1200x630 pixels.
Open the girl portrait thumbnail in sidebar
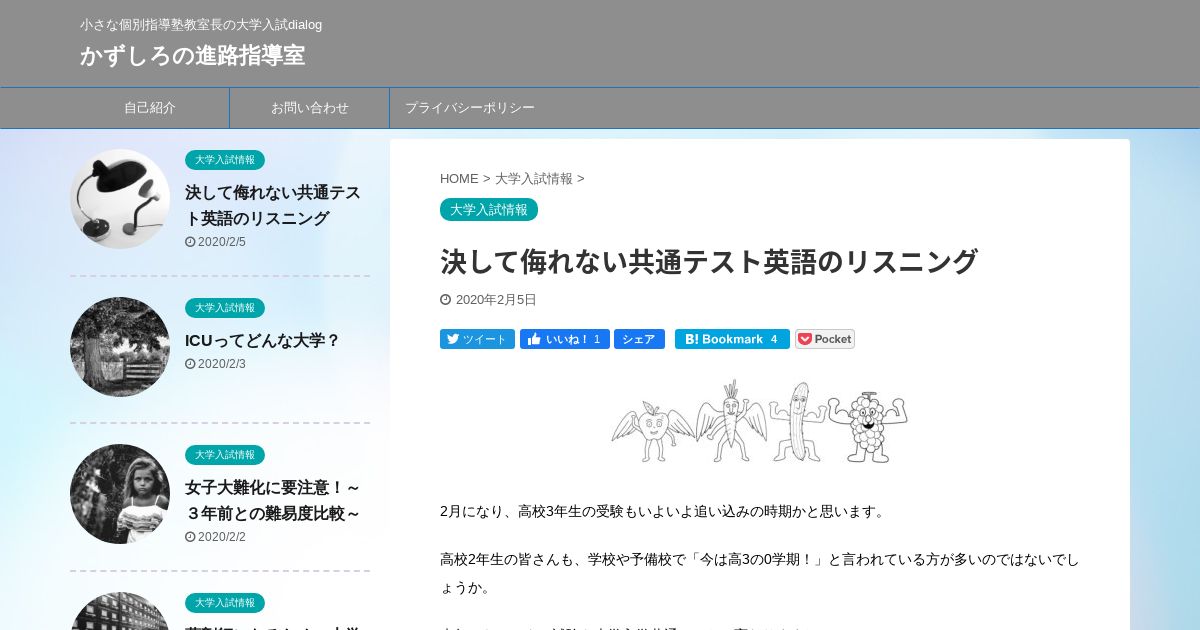(x=120, y=494)
